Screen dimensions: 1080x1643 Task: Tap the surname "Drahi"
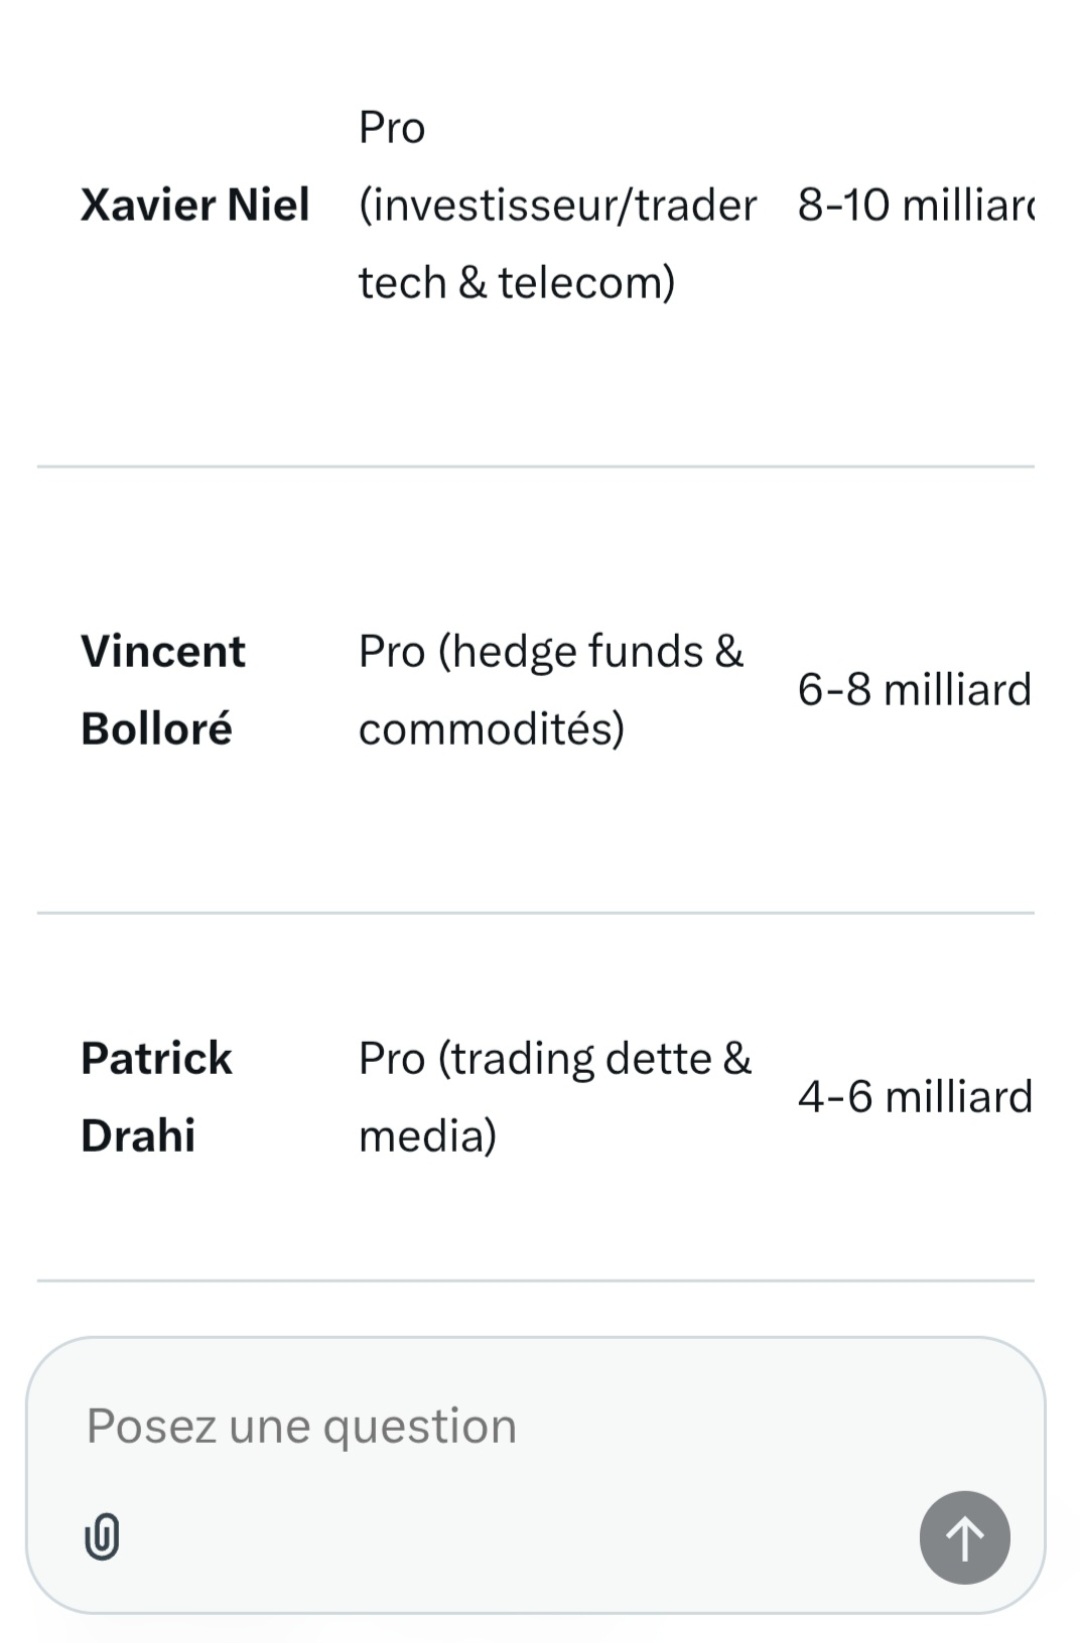click(x=138, y=1136)
